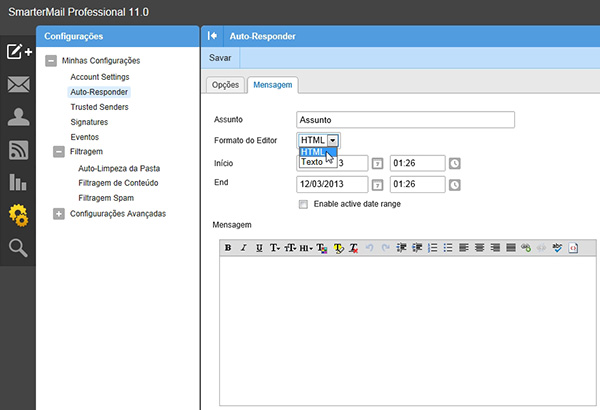Open Auto-Limpeza da Pasta item
Screen dimensions: 600x410
pyautogui.click(x=119, y=168)
